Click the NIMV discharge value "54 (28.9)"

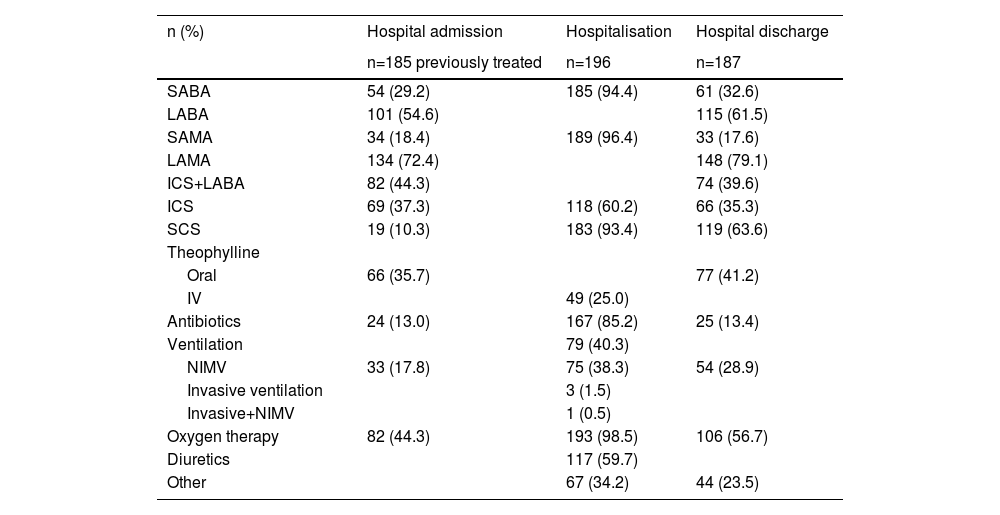pyautogui.click(x=727, y=368)
